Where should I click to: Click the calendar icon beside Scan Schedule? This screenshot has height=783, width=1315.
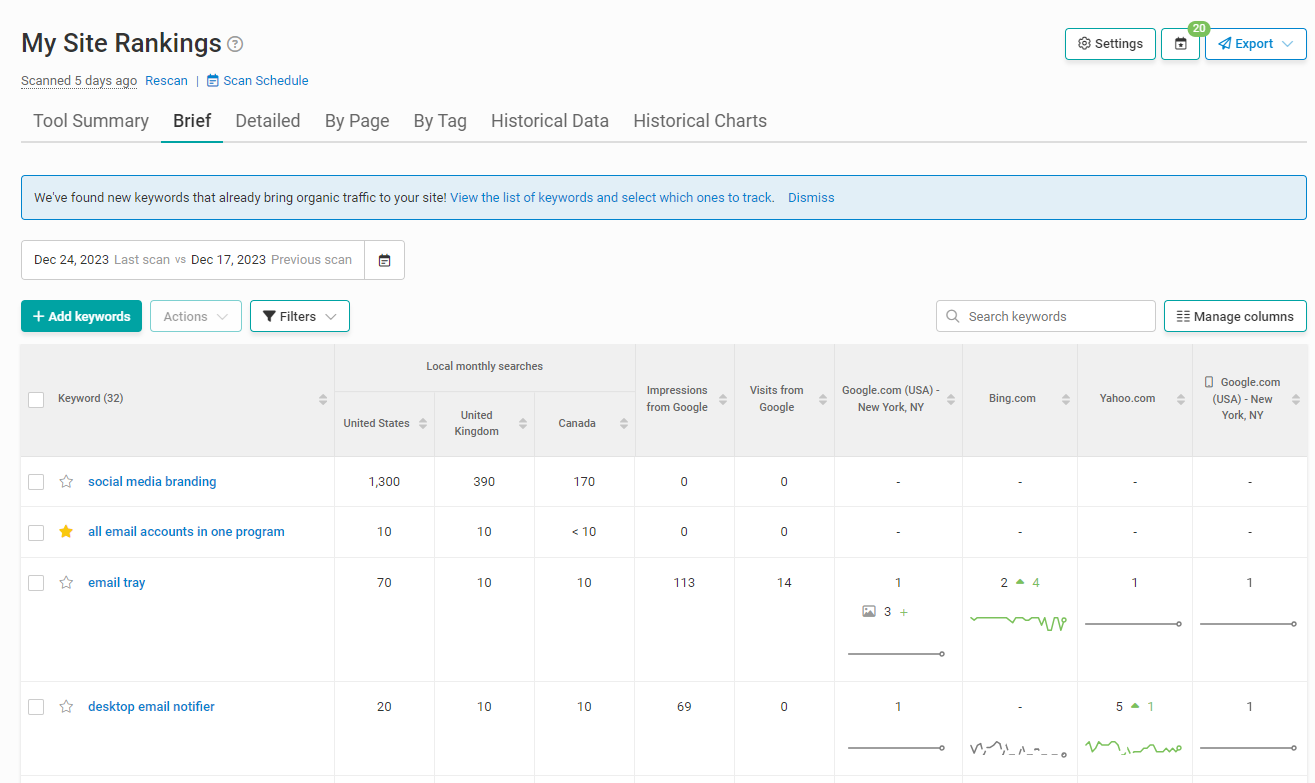215,80
